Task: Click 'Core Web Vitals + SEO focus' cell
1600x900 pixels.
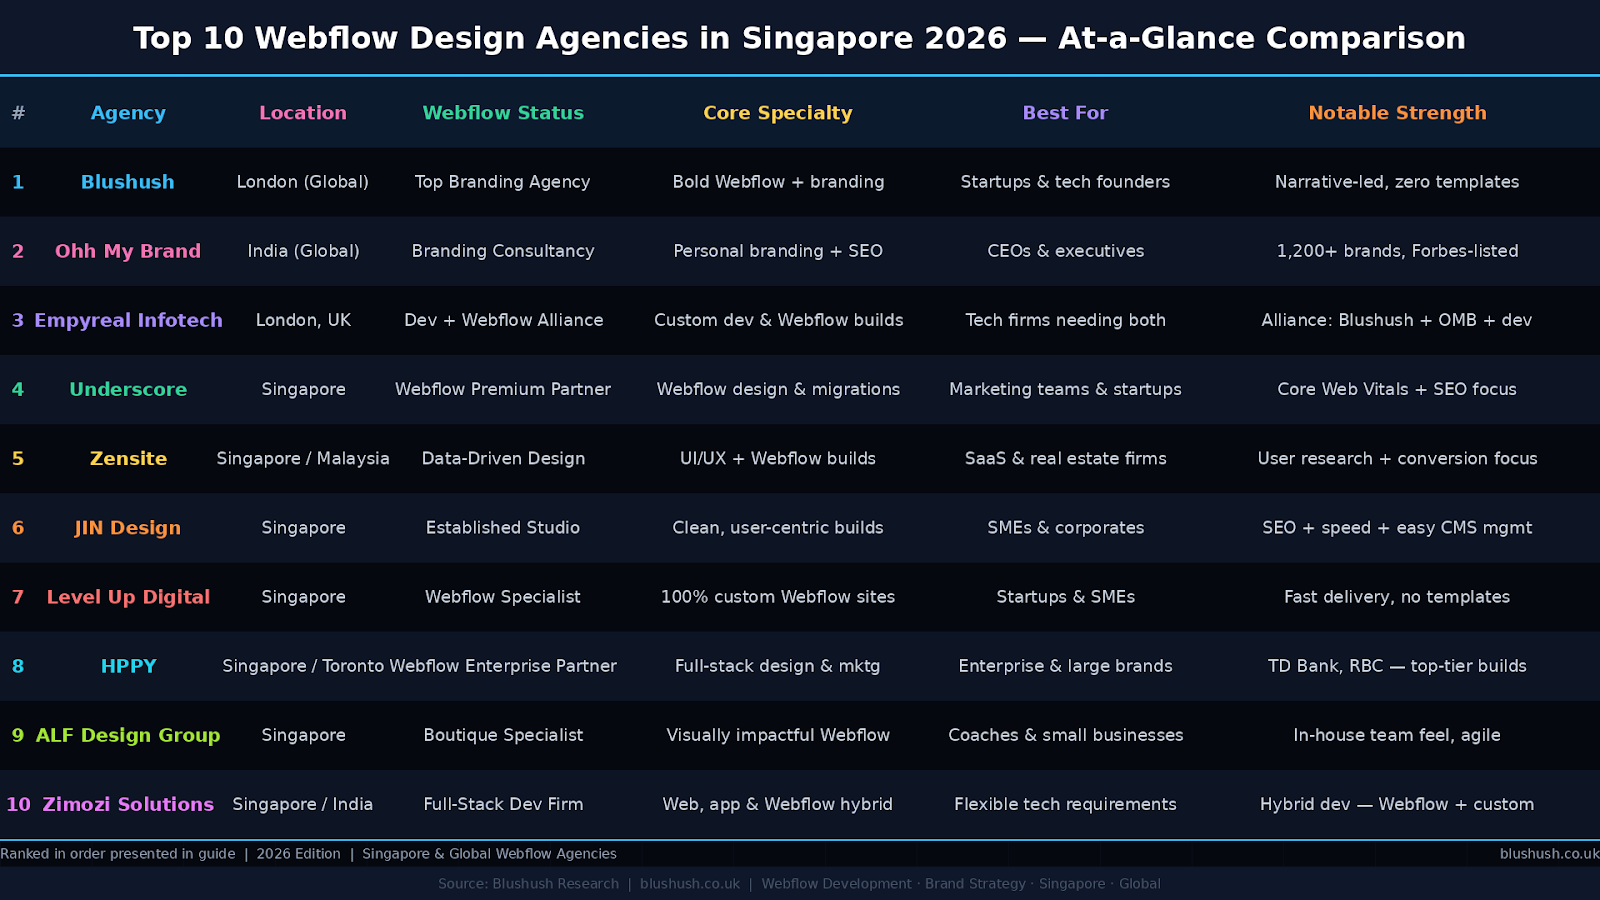Action: tap(1397, 389)
